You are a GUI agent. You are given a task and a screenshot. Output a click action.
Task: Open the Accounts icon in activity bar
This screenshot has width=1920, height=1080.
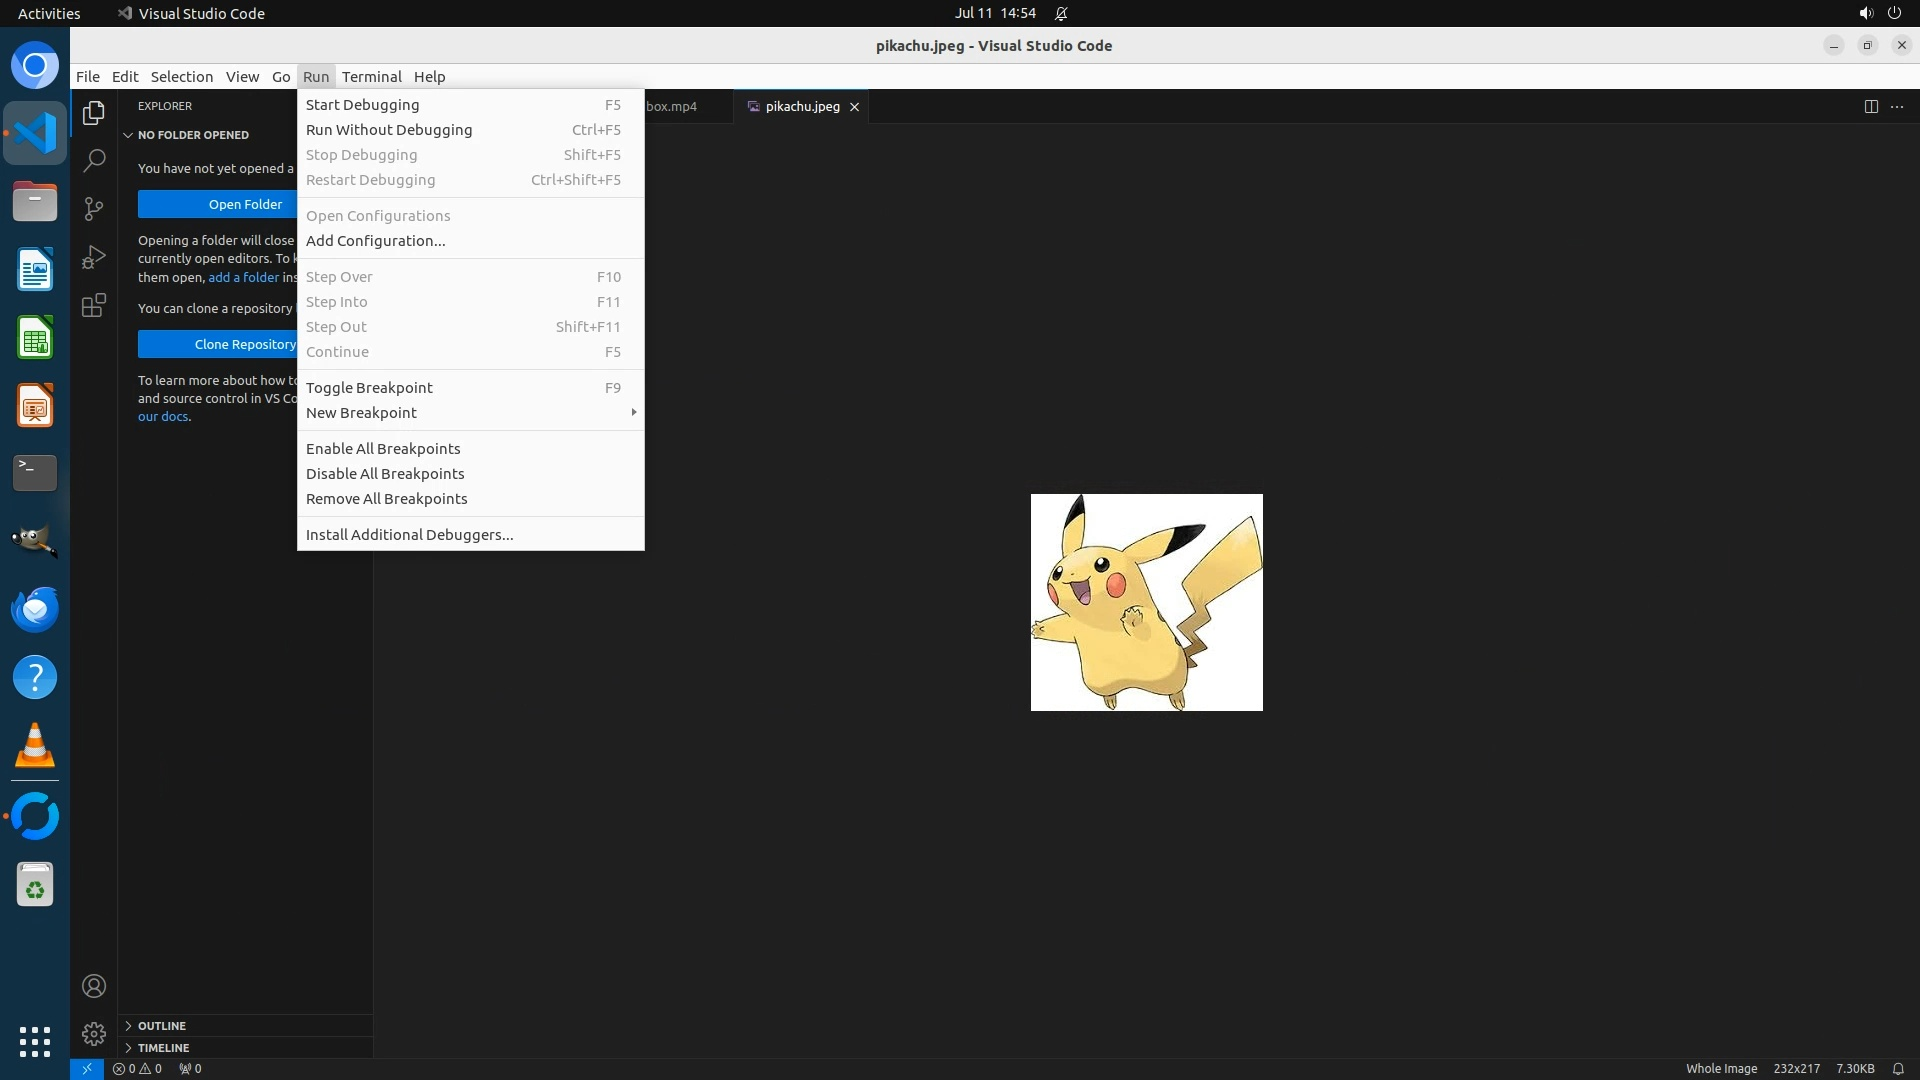coord(94,986)
